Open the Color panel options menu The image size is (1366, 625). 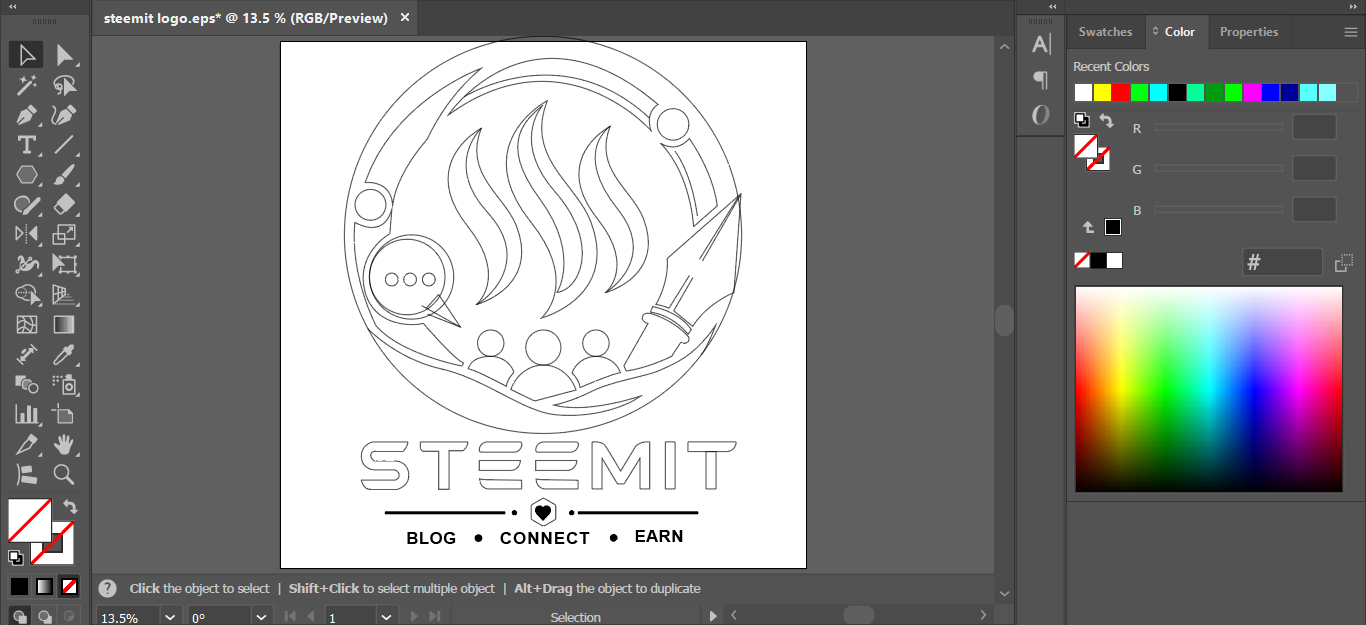1350,32
